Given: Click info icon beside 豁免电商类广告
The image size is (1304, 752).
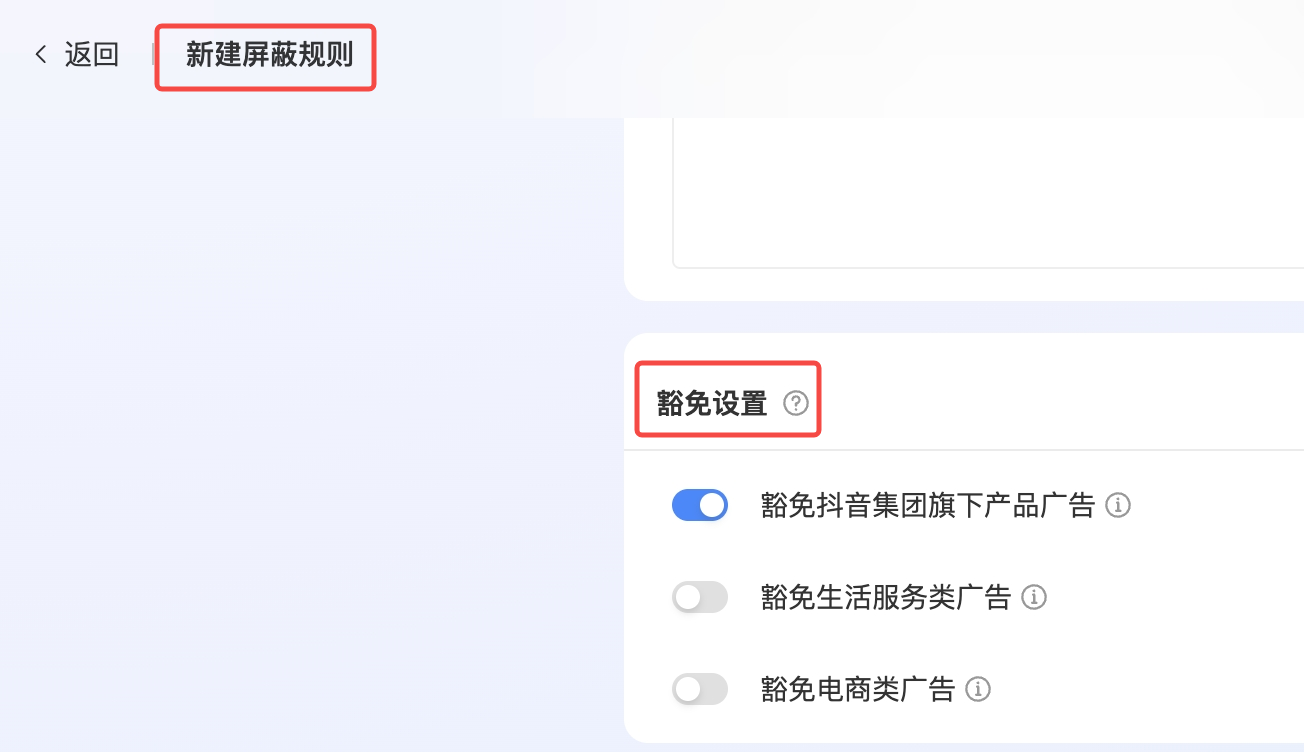Looking at the screenshot, I should [x=978, y=689].
